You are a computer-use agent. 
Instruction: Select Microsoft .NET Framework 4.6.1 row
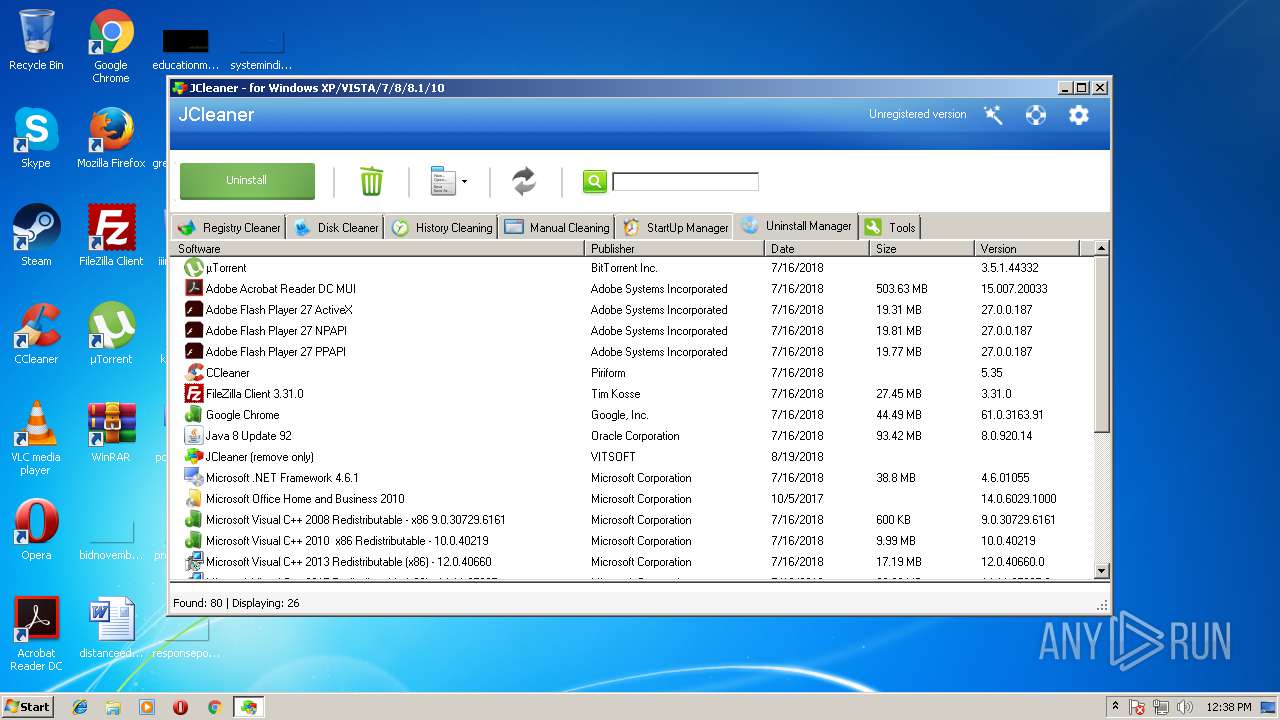click(632, 478)
